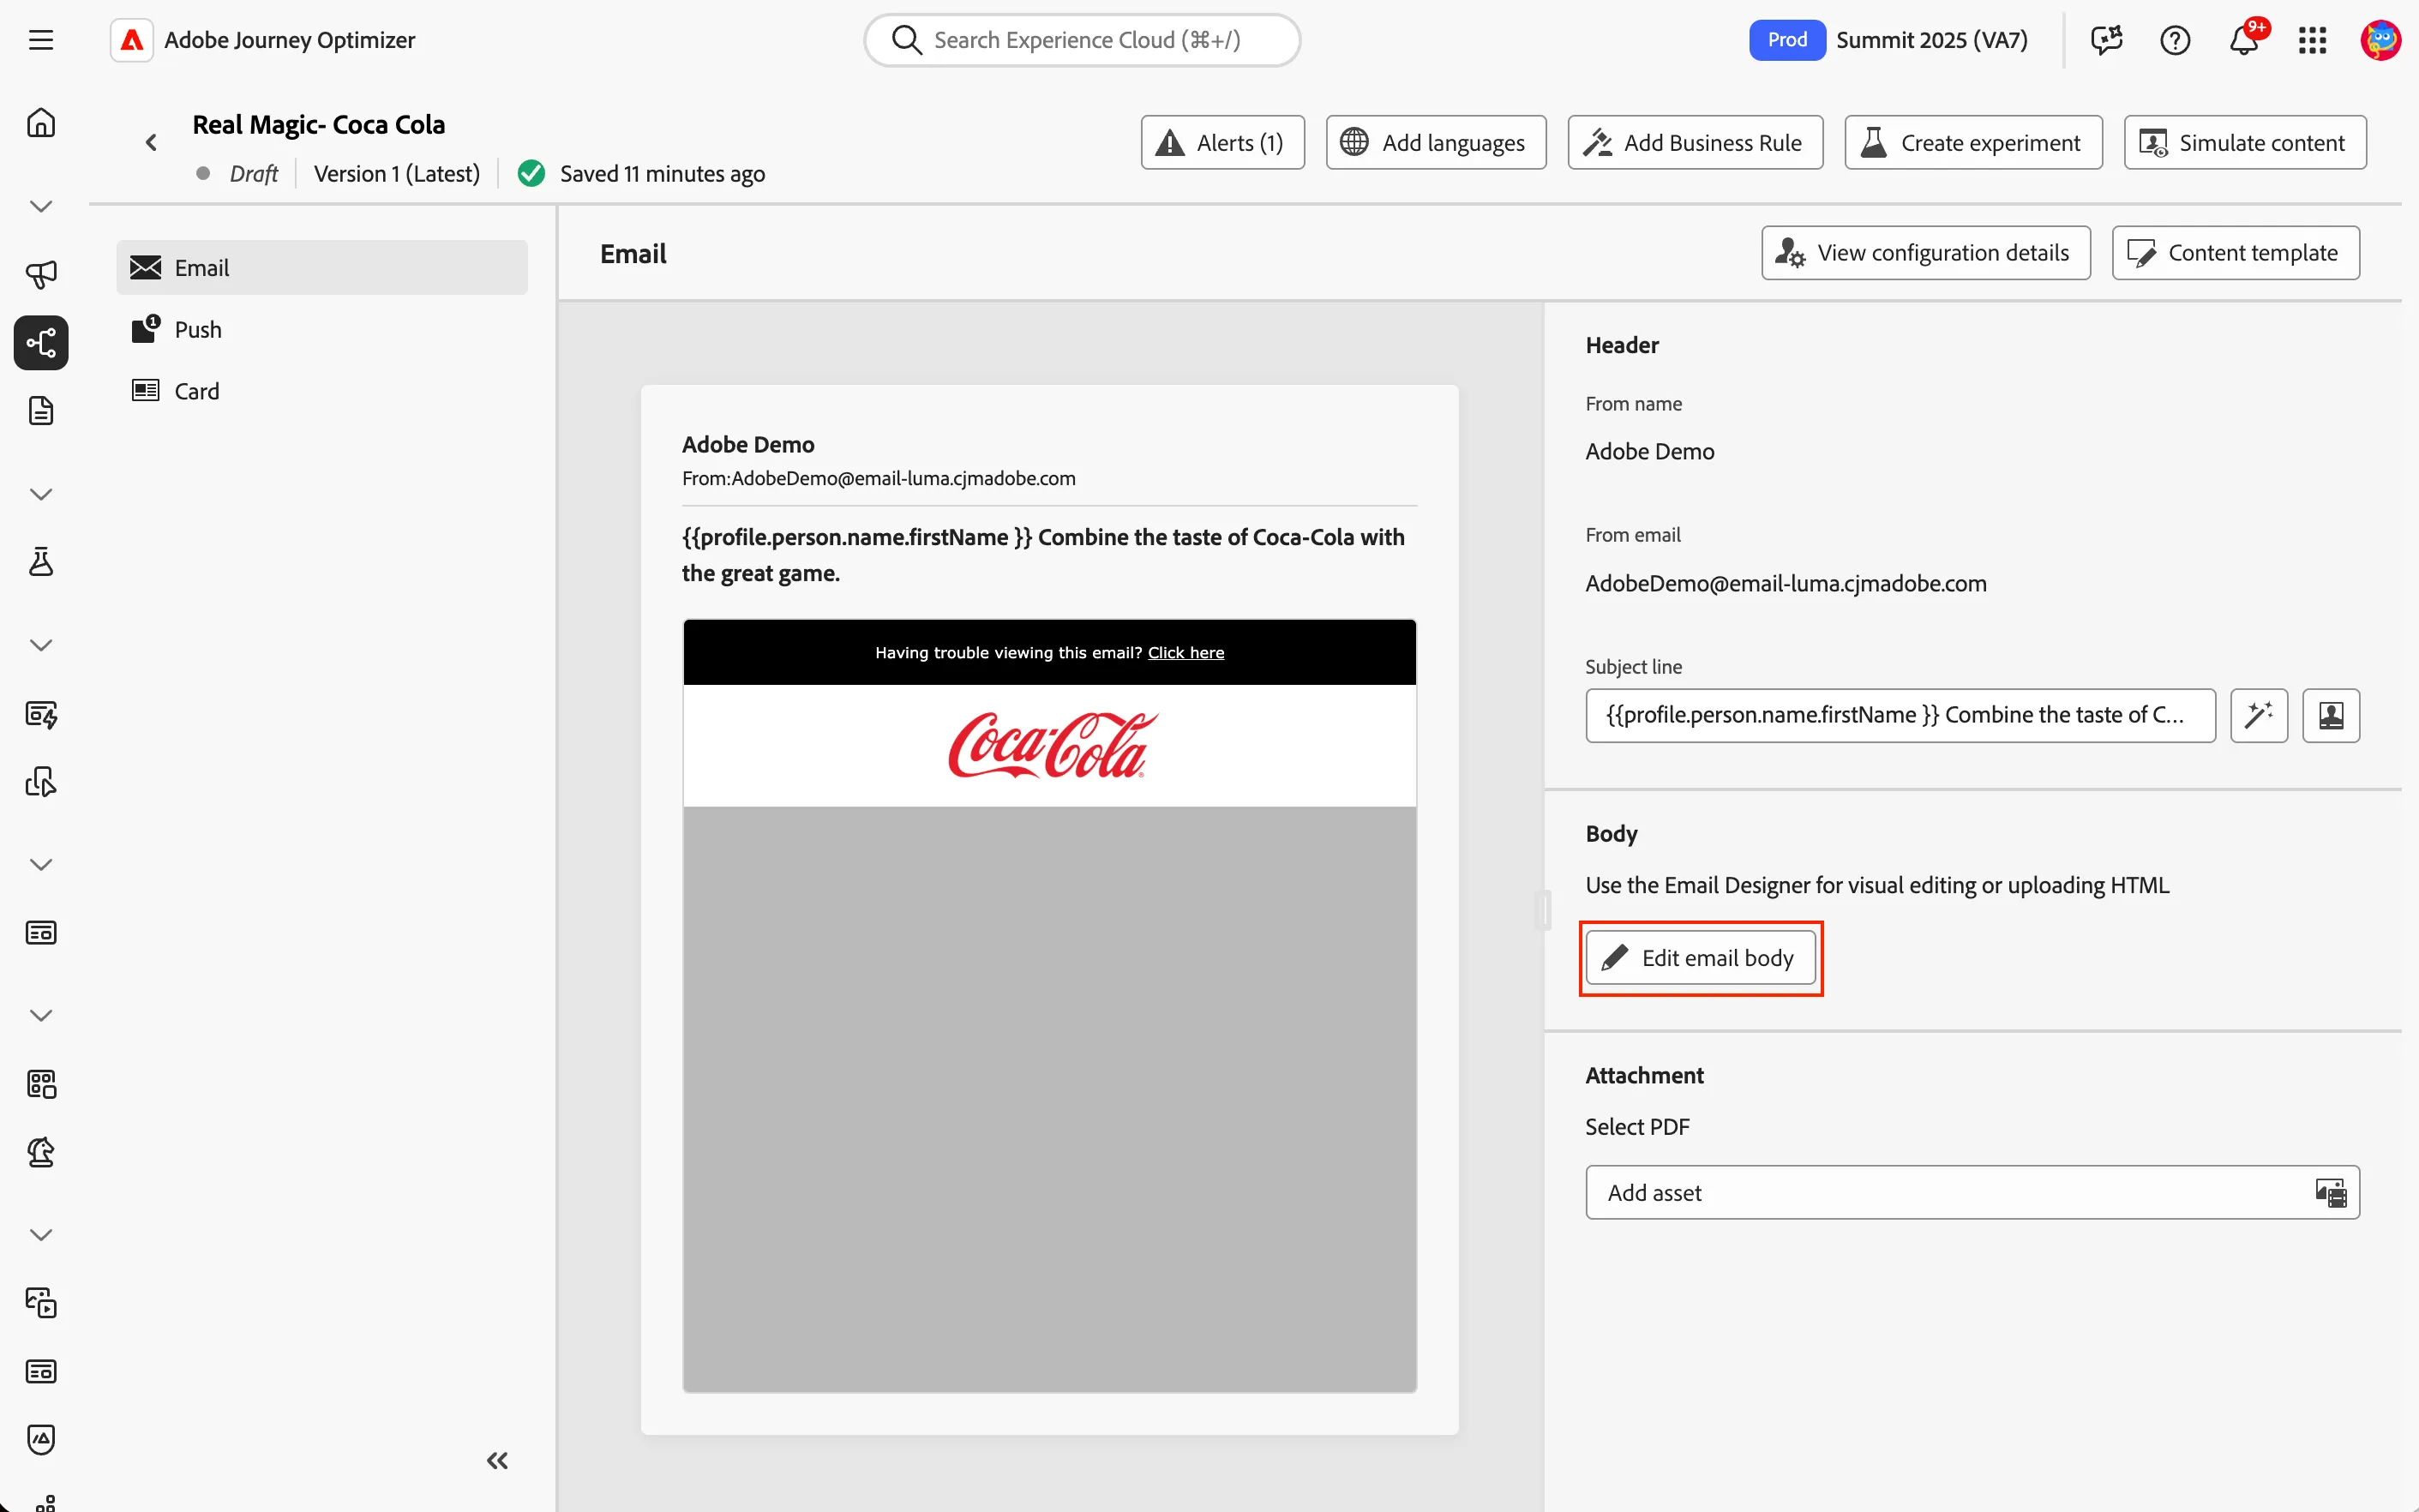
Task: Expand the sidebar section chevron below Home
Action: pyautogui.click(x=41, y=206)
